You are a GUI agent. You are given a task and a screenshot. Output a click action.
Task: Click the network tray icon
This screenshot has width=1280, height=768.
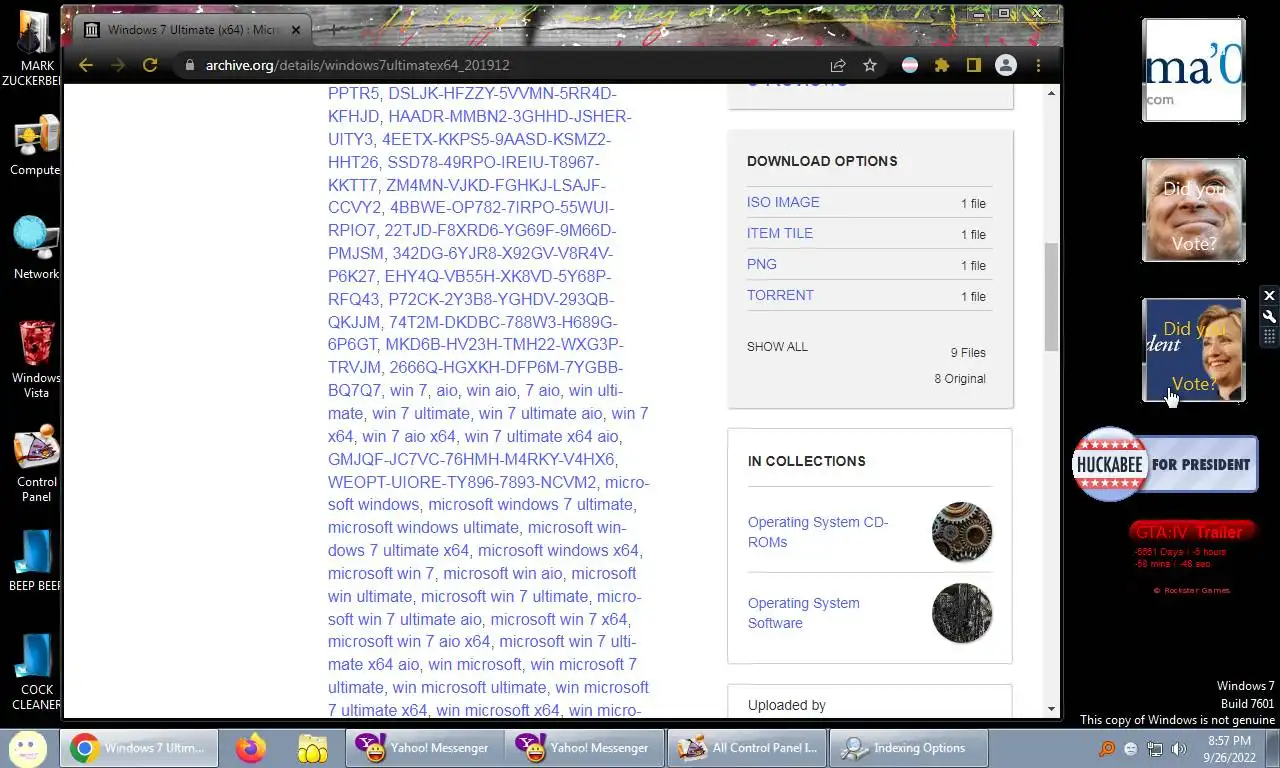tap(1155, 748)
